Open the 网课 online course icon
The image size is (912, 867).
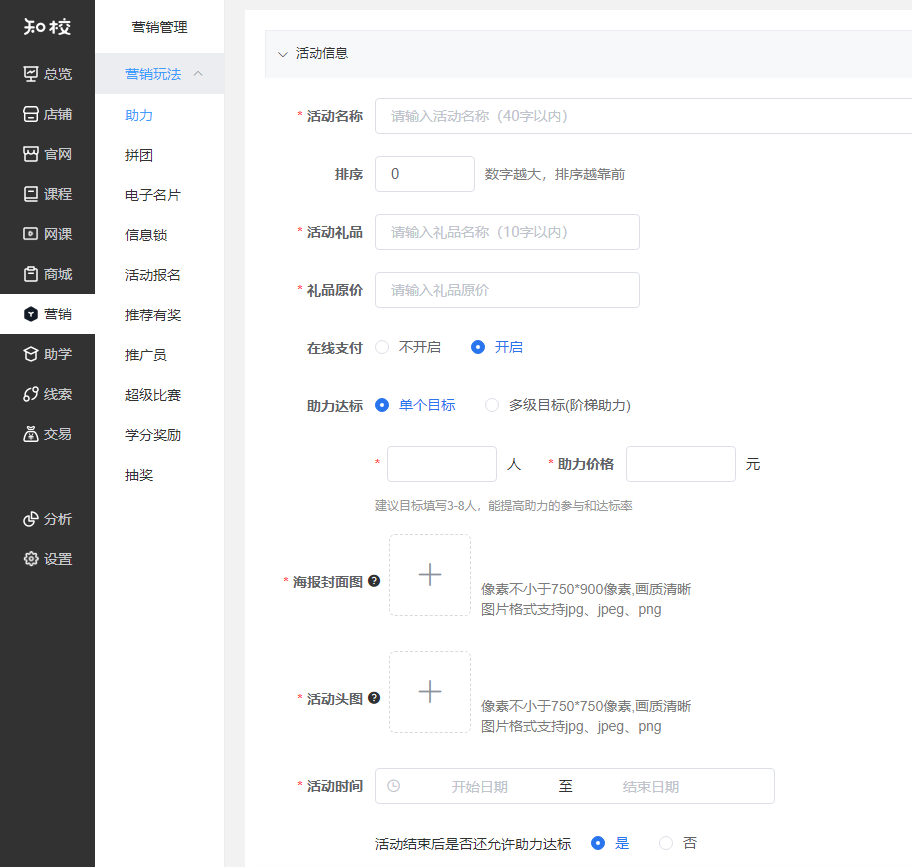coord(31,234)
